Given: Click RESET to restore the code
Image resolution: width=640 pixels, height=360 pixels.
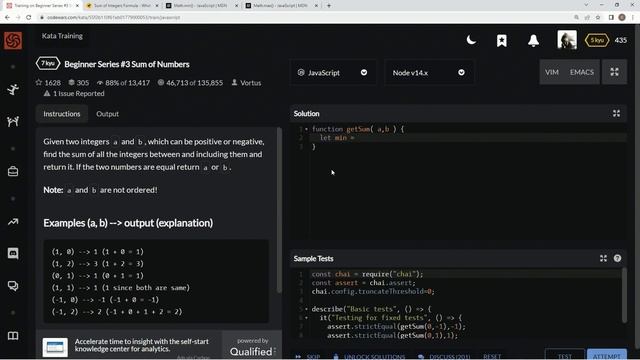Looking at the screenshot, I should (492, 357).
